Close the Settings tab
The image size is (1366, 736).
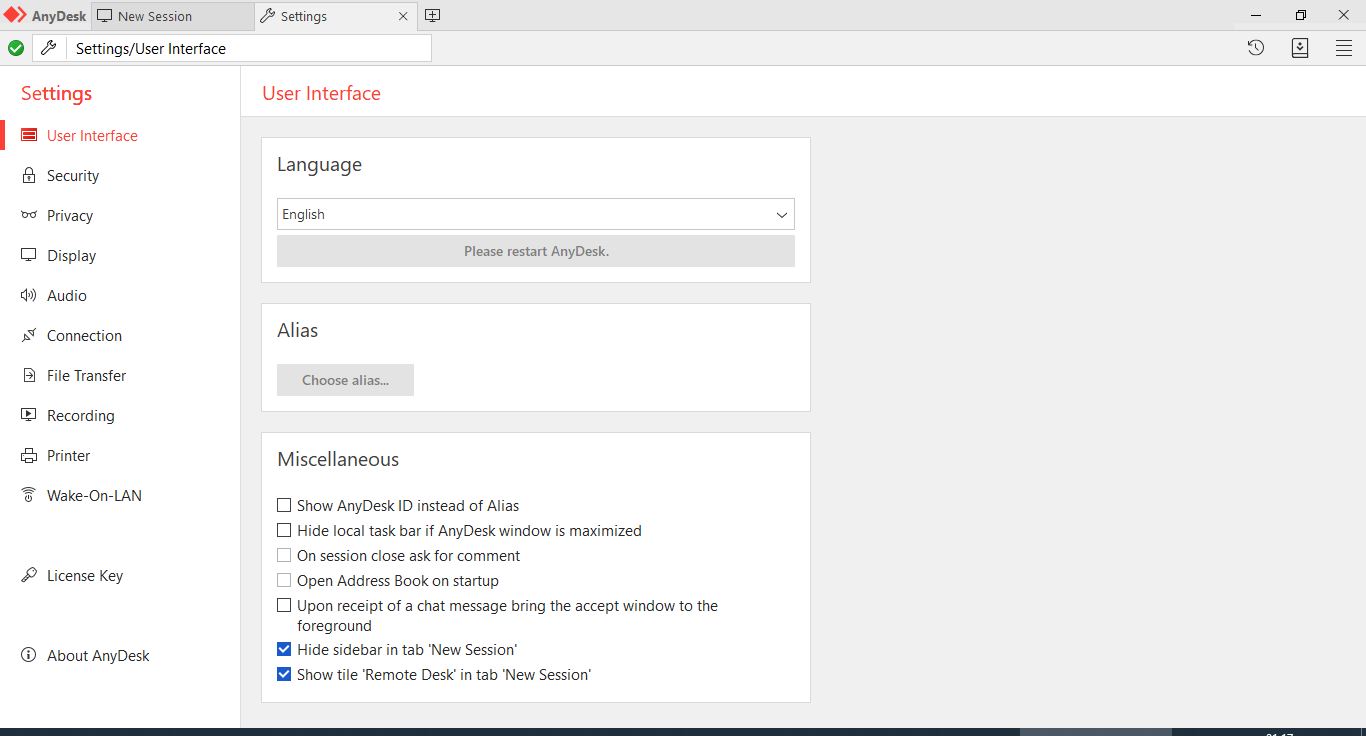(403, 16)
